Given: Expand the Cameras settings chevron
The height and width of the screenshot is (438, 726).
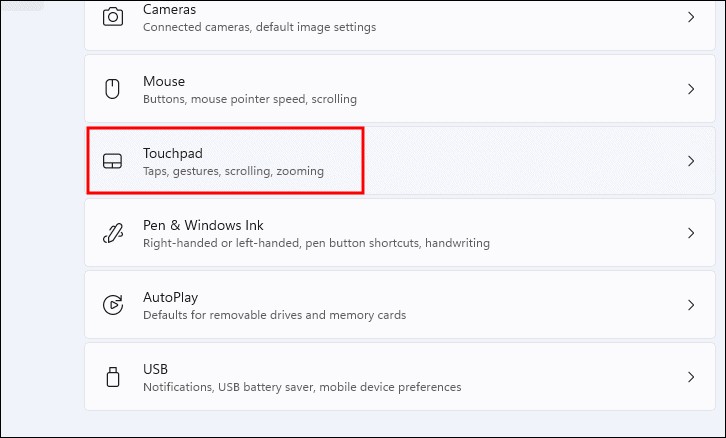Looking at the screenshot, I should tap(690, 17).
